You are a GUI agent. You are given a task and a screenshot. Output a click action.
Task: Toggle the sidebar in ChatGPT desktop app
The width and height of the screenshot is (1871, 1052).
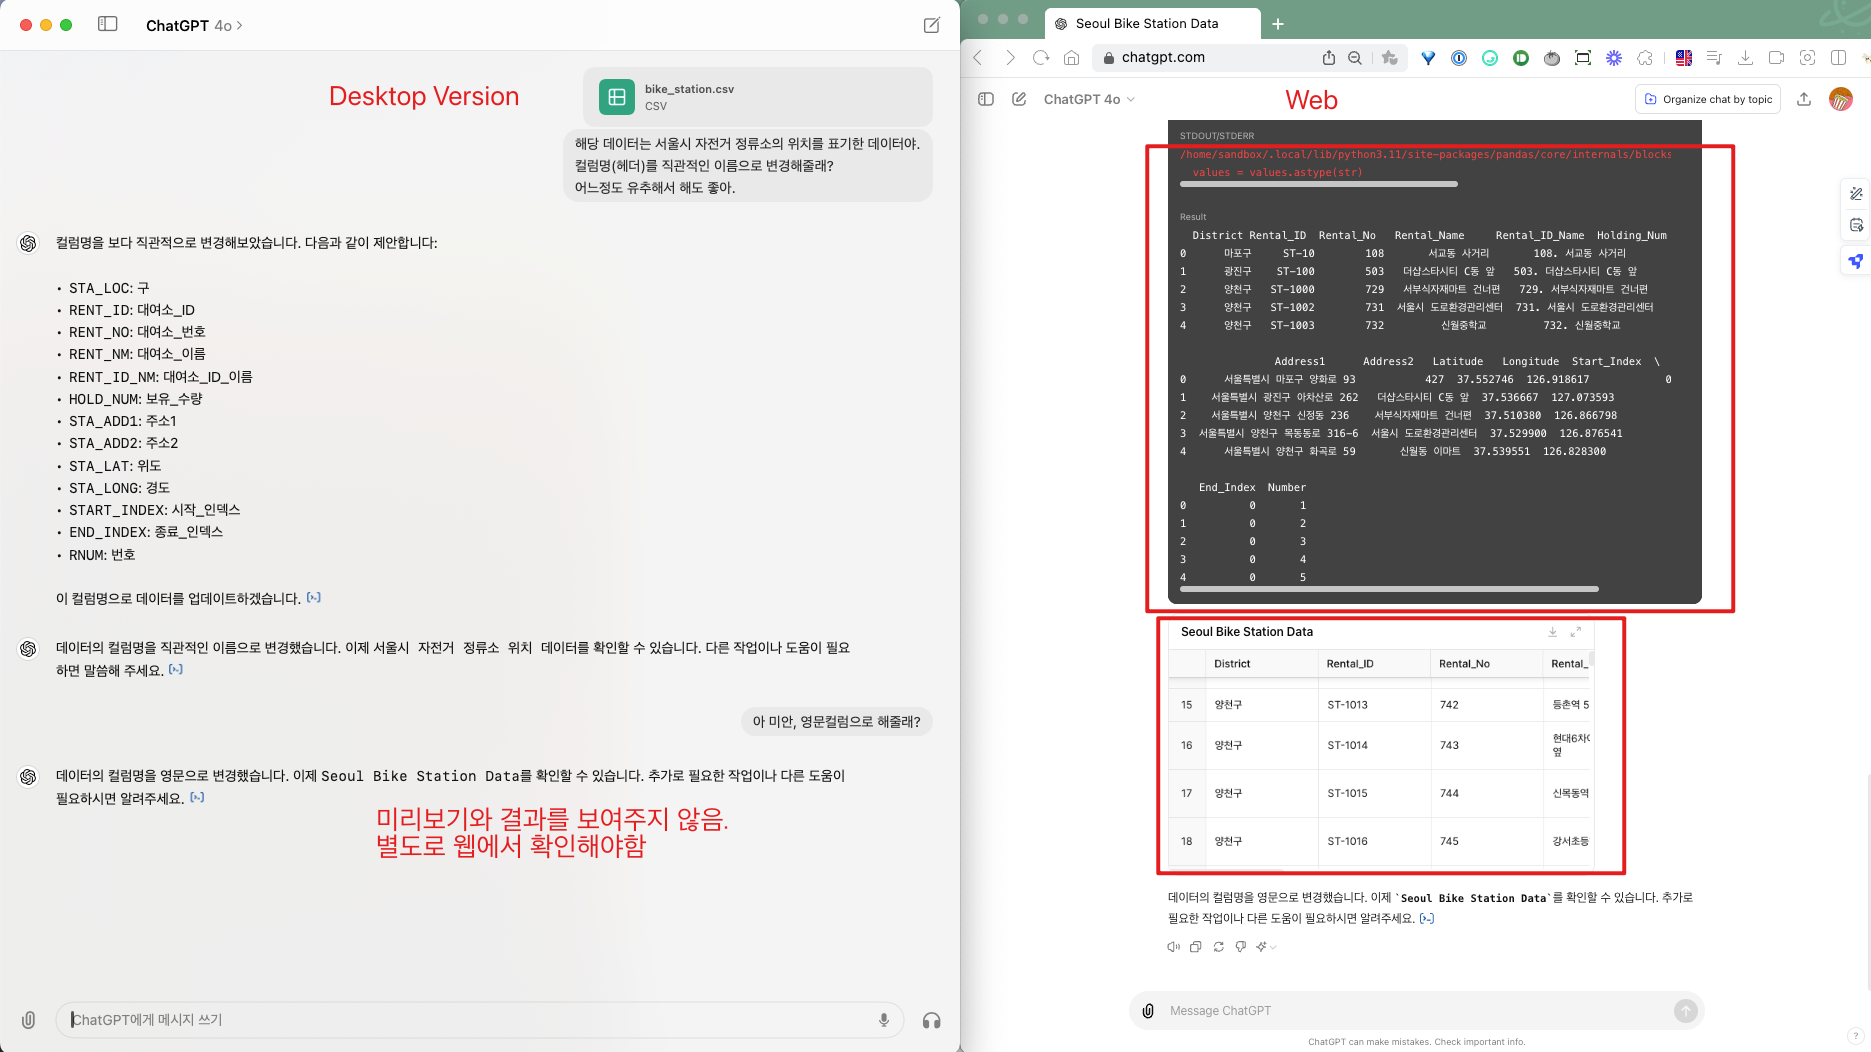[108, 24]
